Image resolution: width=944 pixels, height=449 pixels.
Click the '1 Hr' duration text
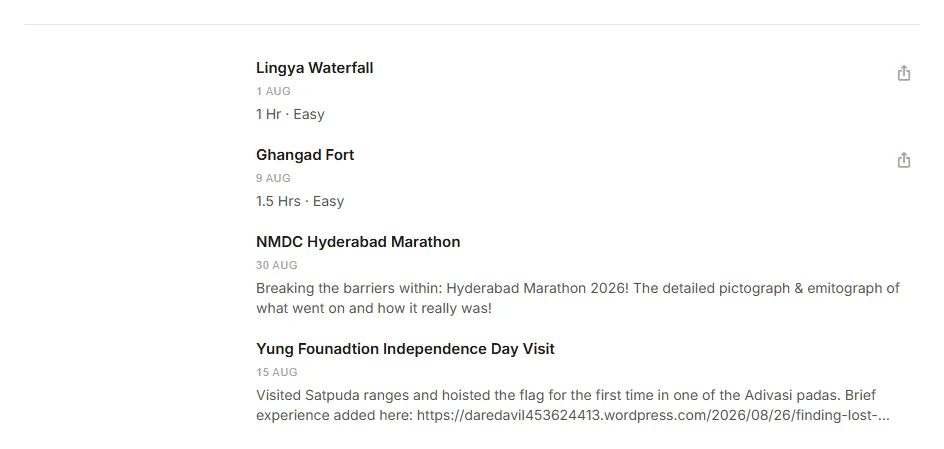(x=269, y=114)
